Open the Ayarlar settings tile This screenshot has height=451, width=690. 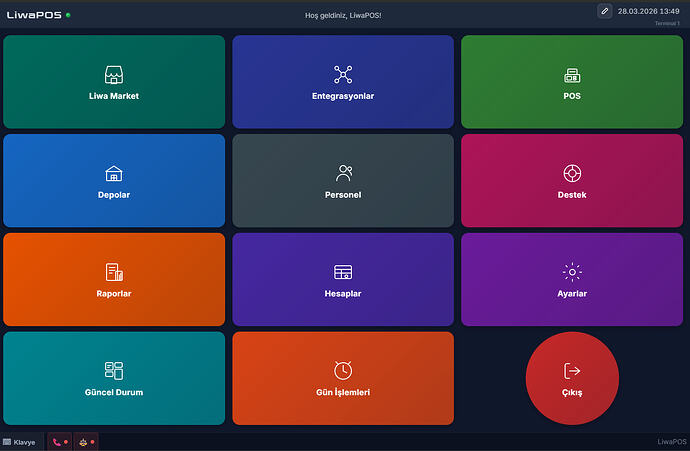pos(572,280)
